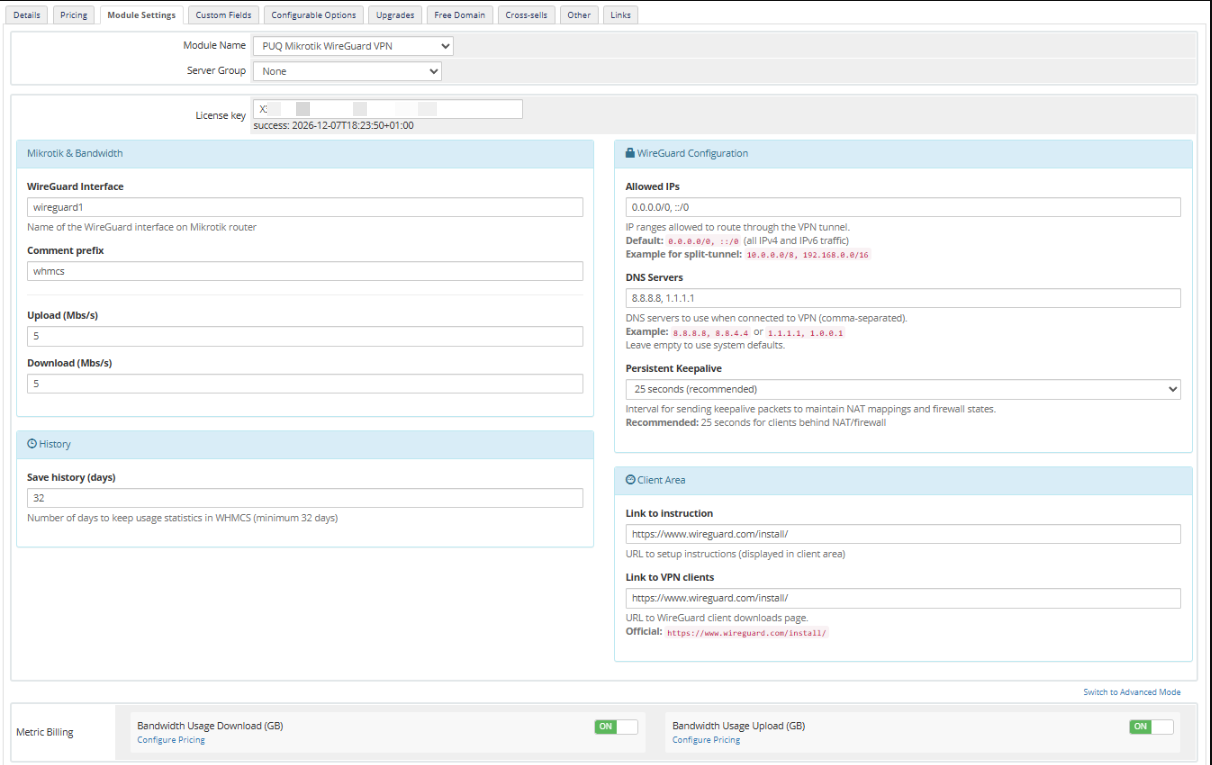Image resolution: width=1212 pixels, height=765 pixels.
Task: Toggle Bandwidth Usage Upload metric billing
Action: coord(1151,727)
